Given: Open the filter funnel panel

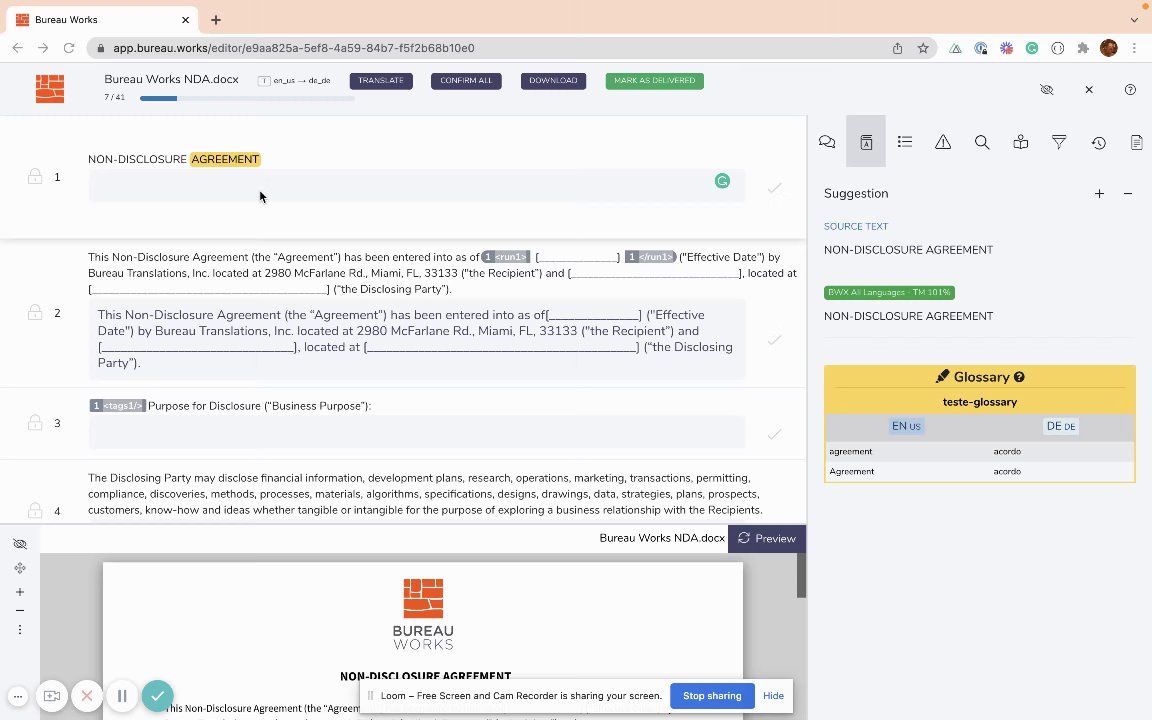Looking at the screenshot, I should point(1059,142).
